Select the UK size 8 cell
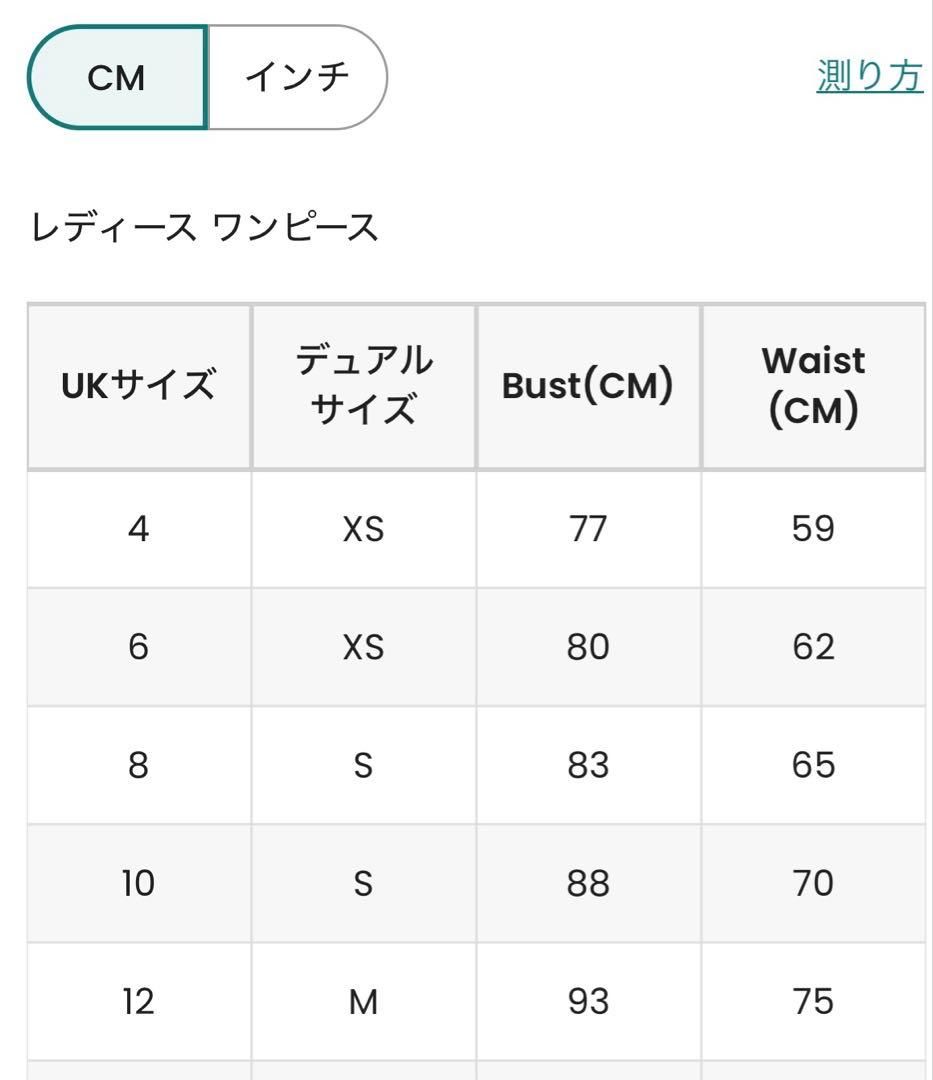This screenshot has width=933, height=1080. pyautogui.click(x=138, y=765)
